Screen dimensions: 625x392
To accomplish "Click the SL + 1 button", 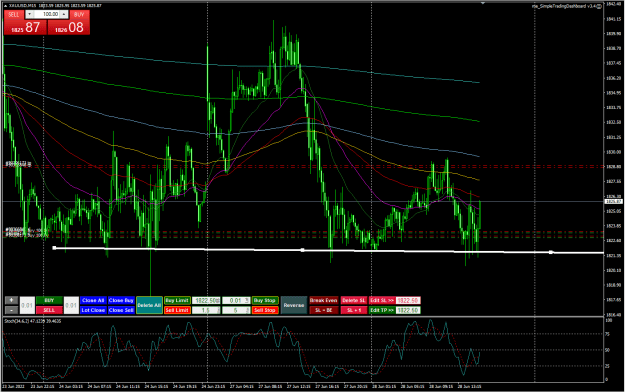I will point(354,310).
